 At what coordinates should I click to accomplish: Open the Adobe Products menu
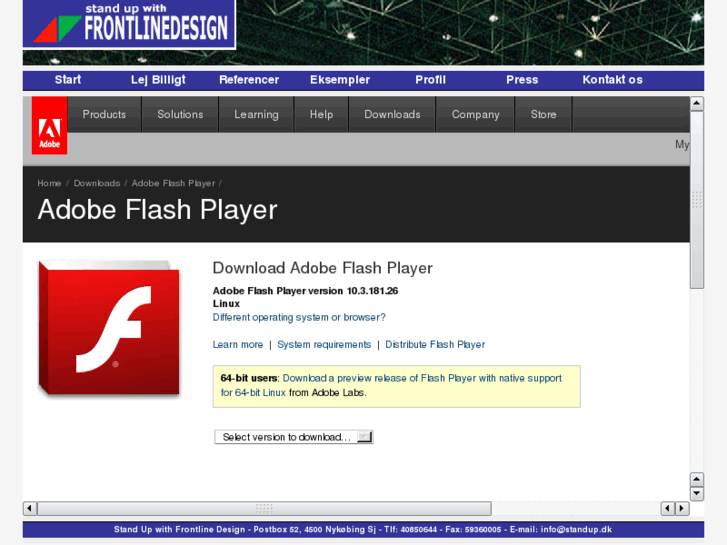[x=104, y=115]
